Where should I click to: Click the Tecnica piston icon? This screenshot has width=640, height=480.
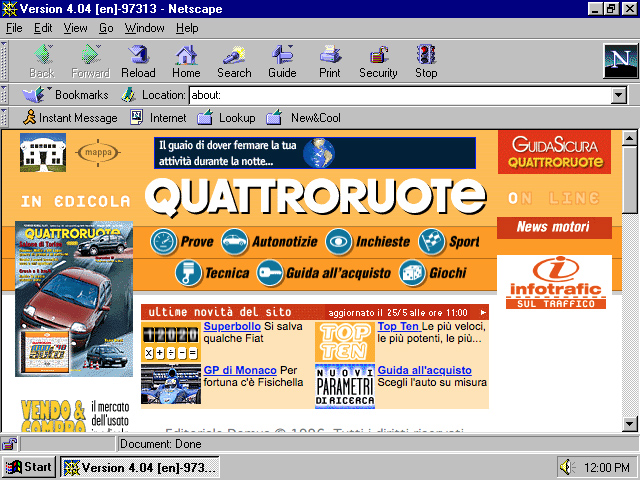[x=188, y=273]
